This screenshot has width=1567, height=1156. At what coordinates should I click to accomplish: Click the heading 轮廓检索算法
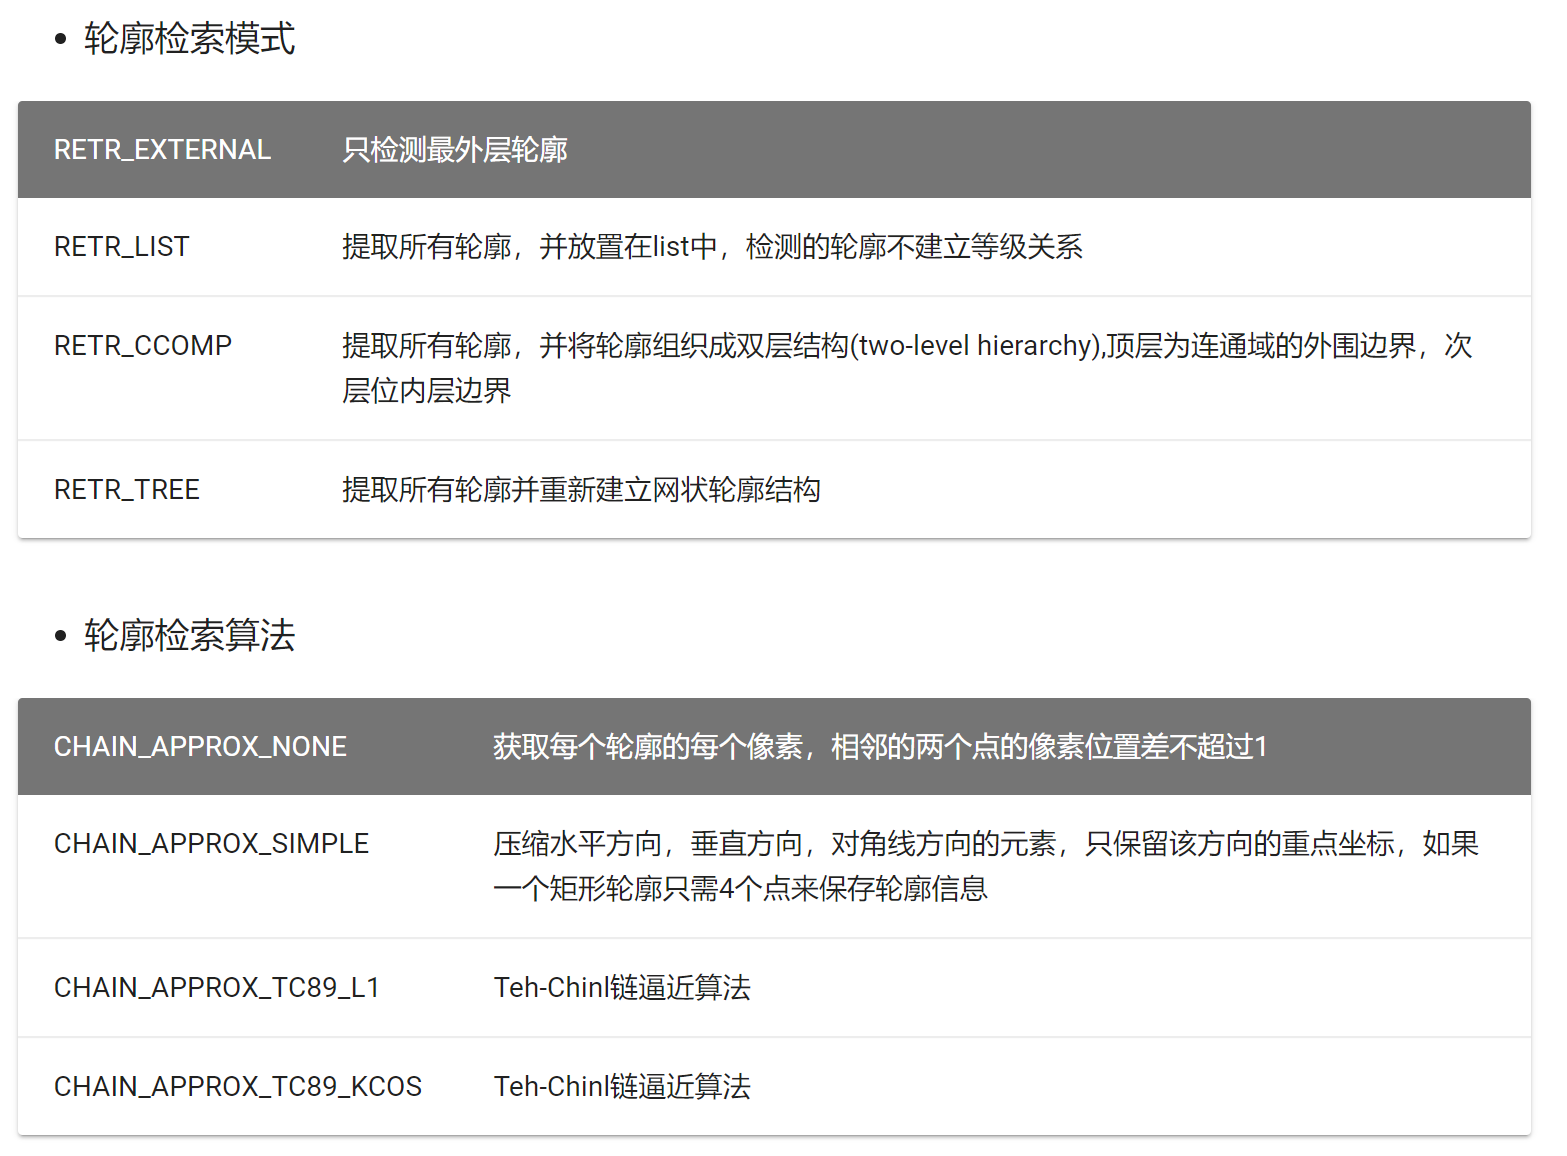189,636
